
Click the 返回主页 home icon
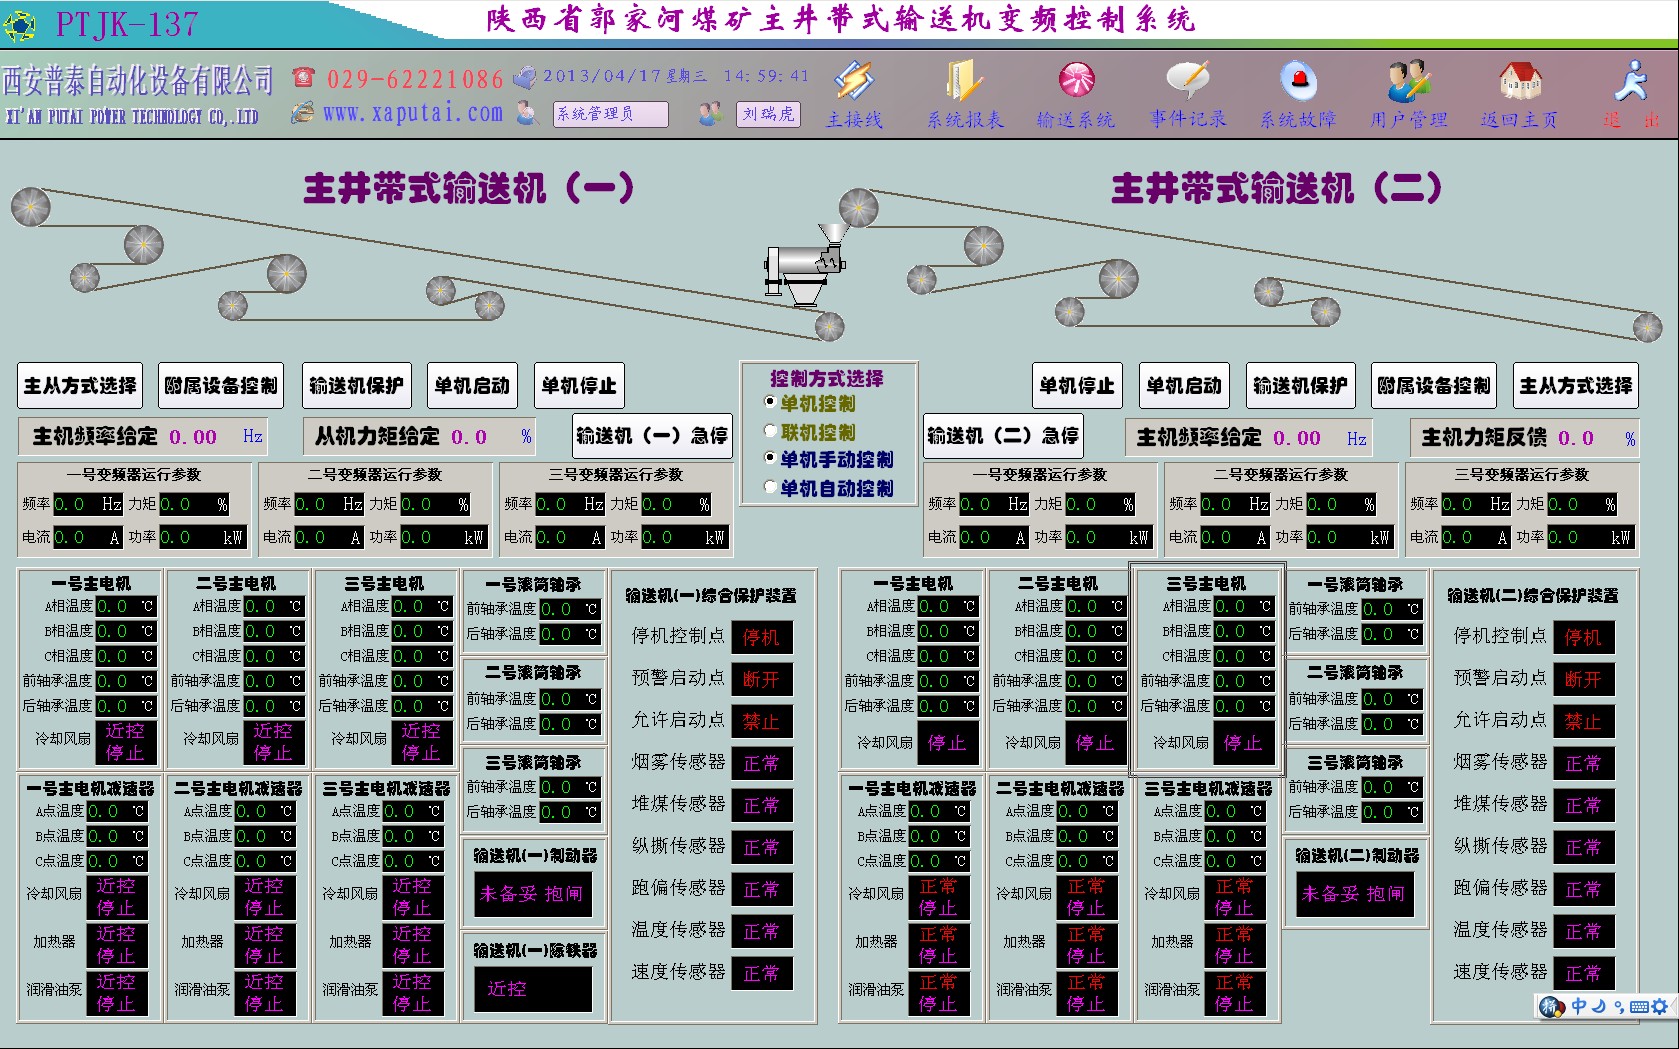[x=1519, y=82]
